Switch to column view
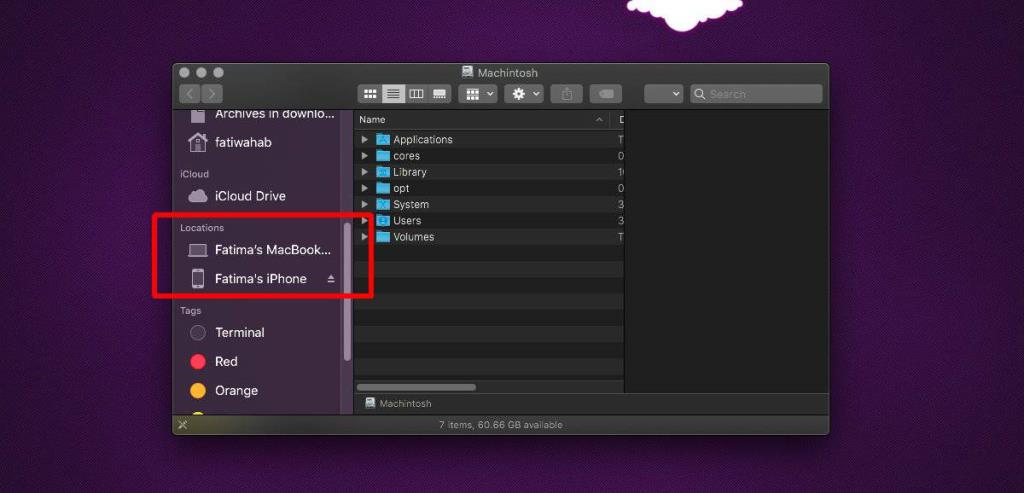 [x=416, y=94]
